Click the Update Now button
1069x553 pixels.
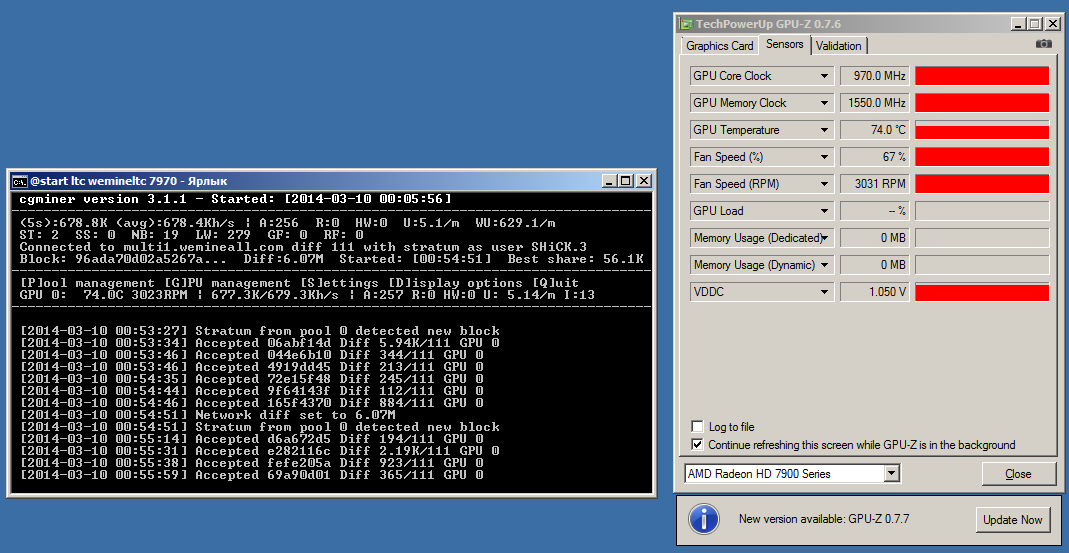click(x=1012, y=520)
